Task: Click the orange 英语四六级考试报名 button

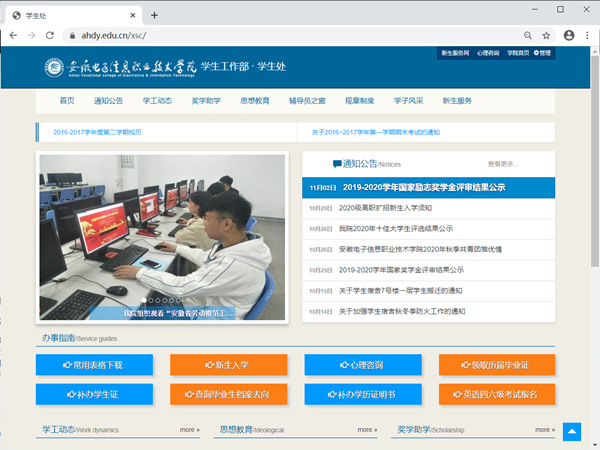Action: (x=499, y=394)
